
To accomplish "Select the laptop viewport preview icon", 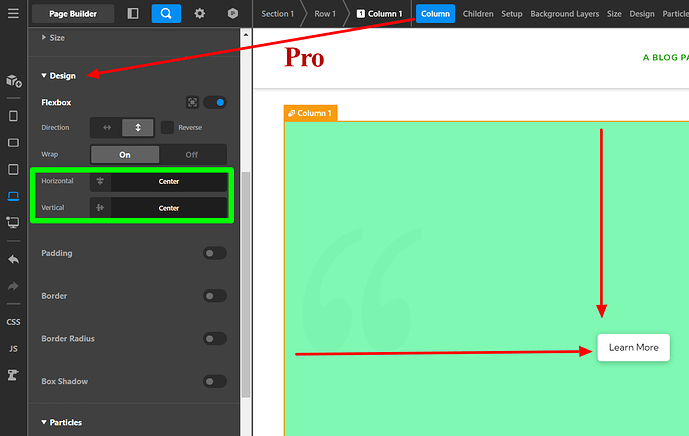I will [13, 196].
